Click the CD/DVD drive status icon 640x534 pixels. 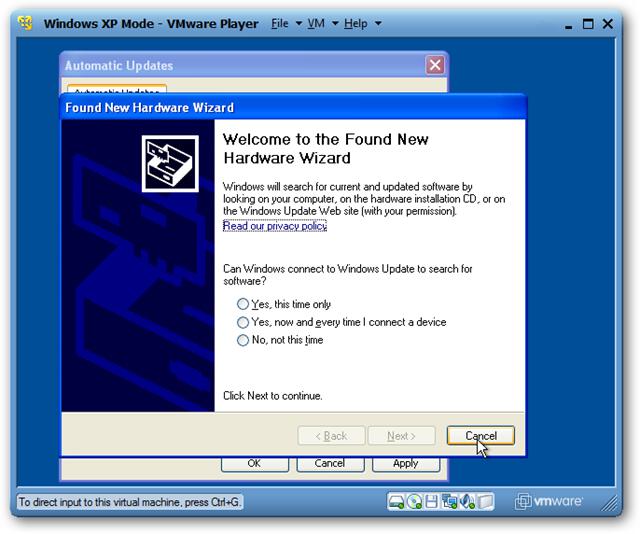[x=414, y=501]
